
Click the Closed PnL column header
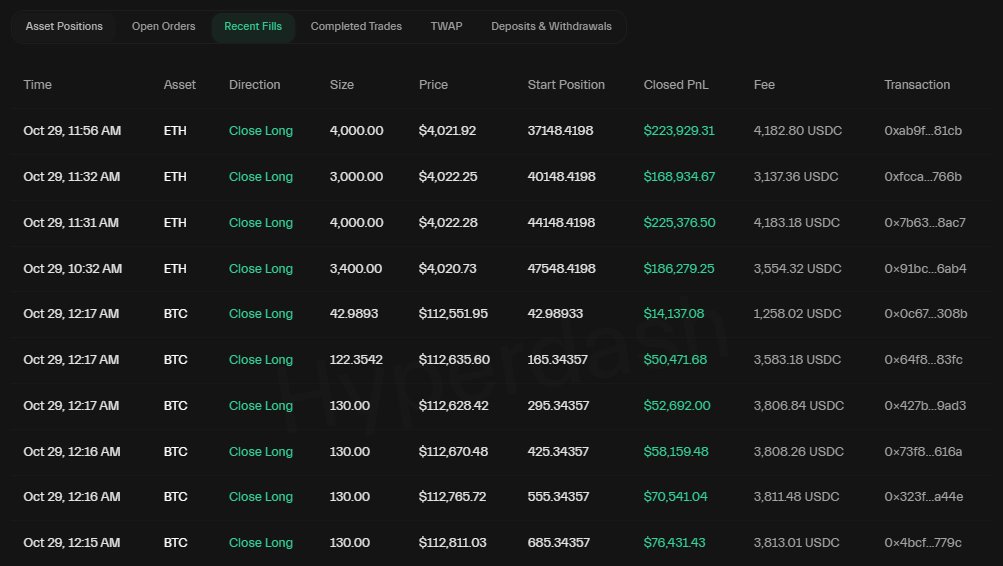point(676,85)
